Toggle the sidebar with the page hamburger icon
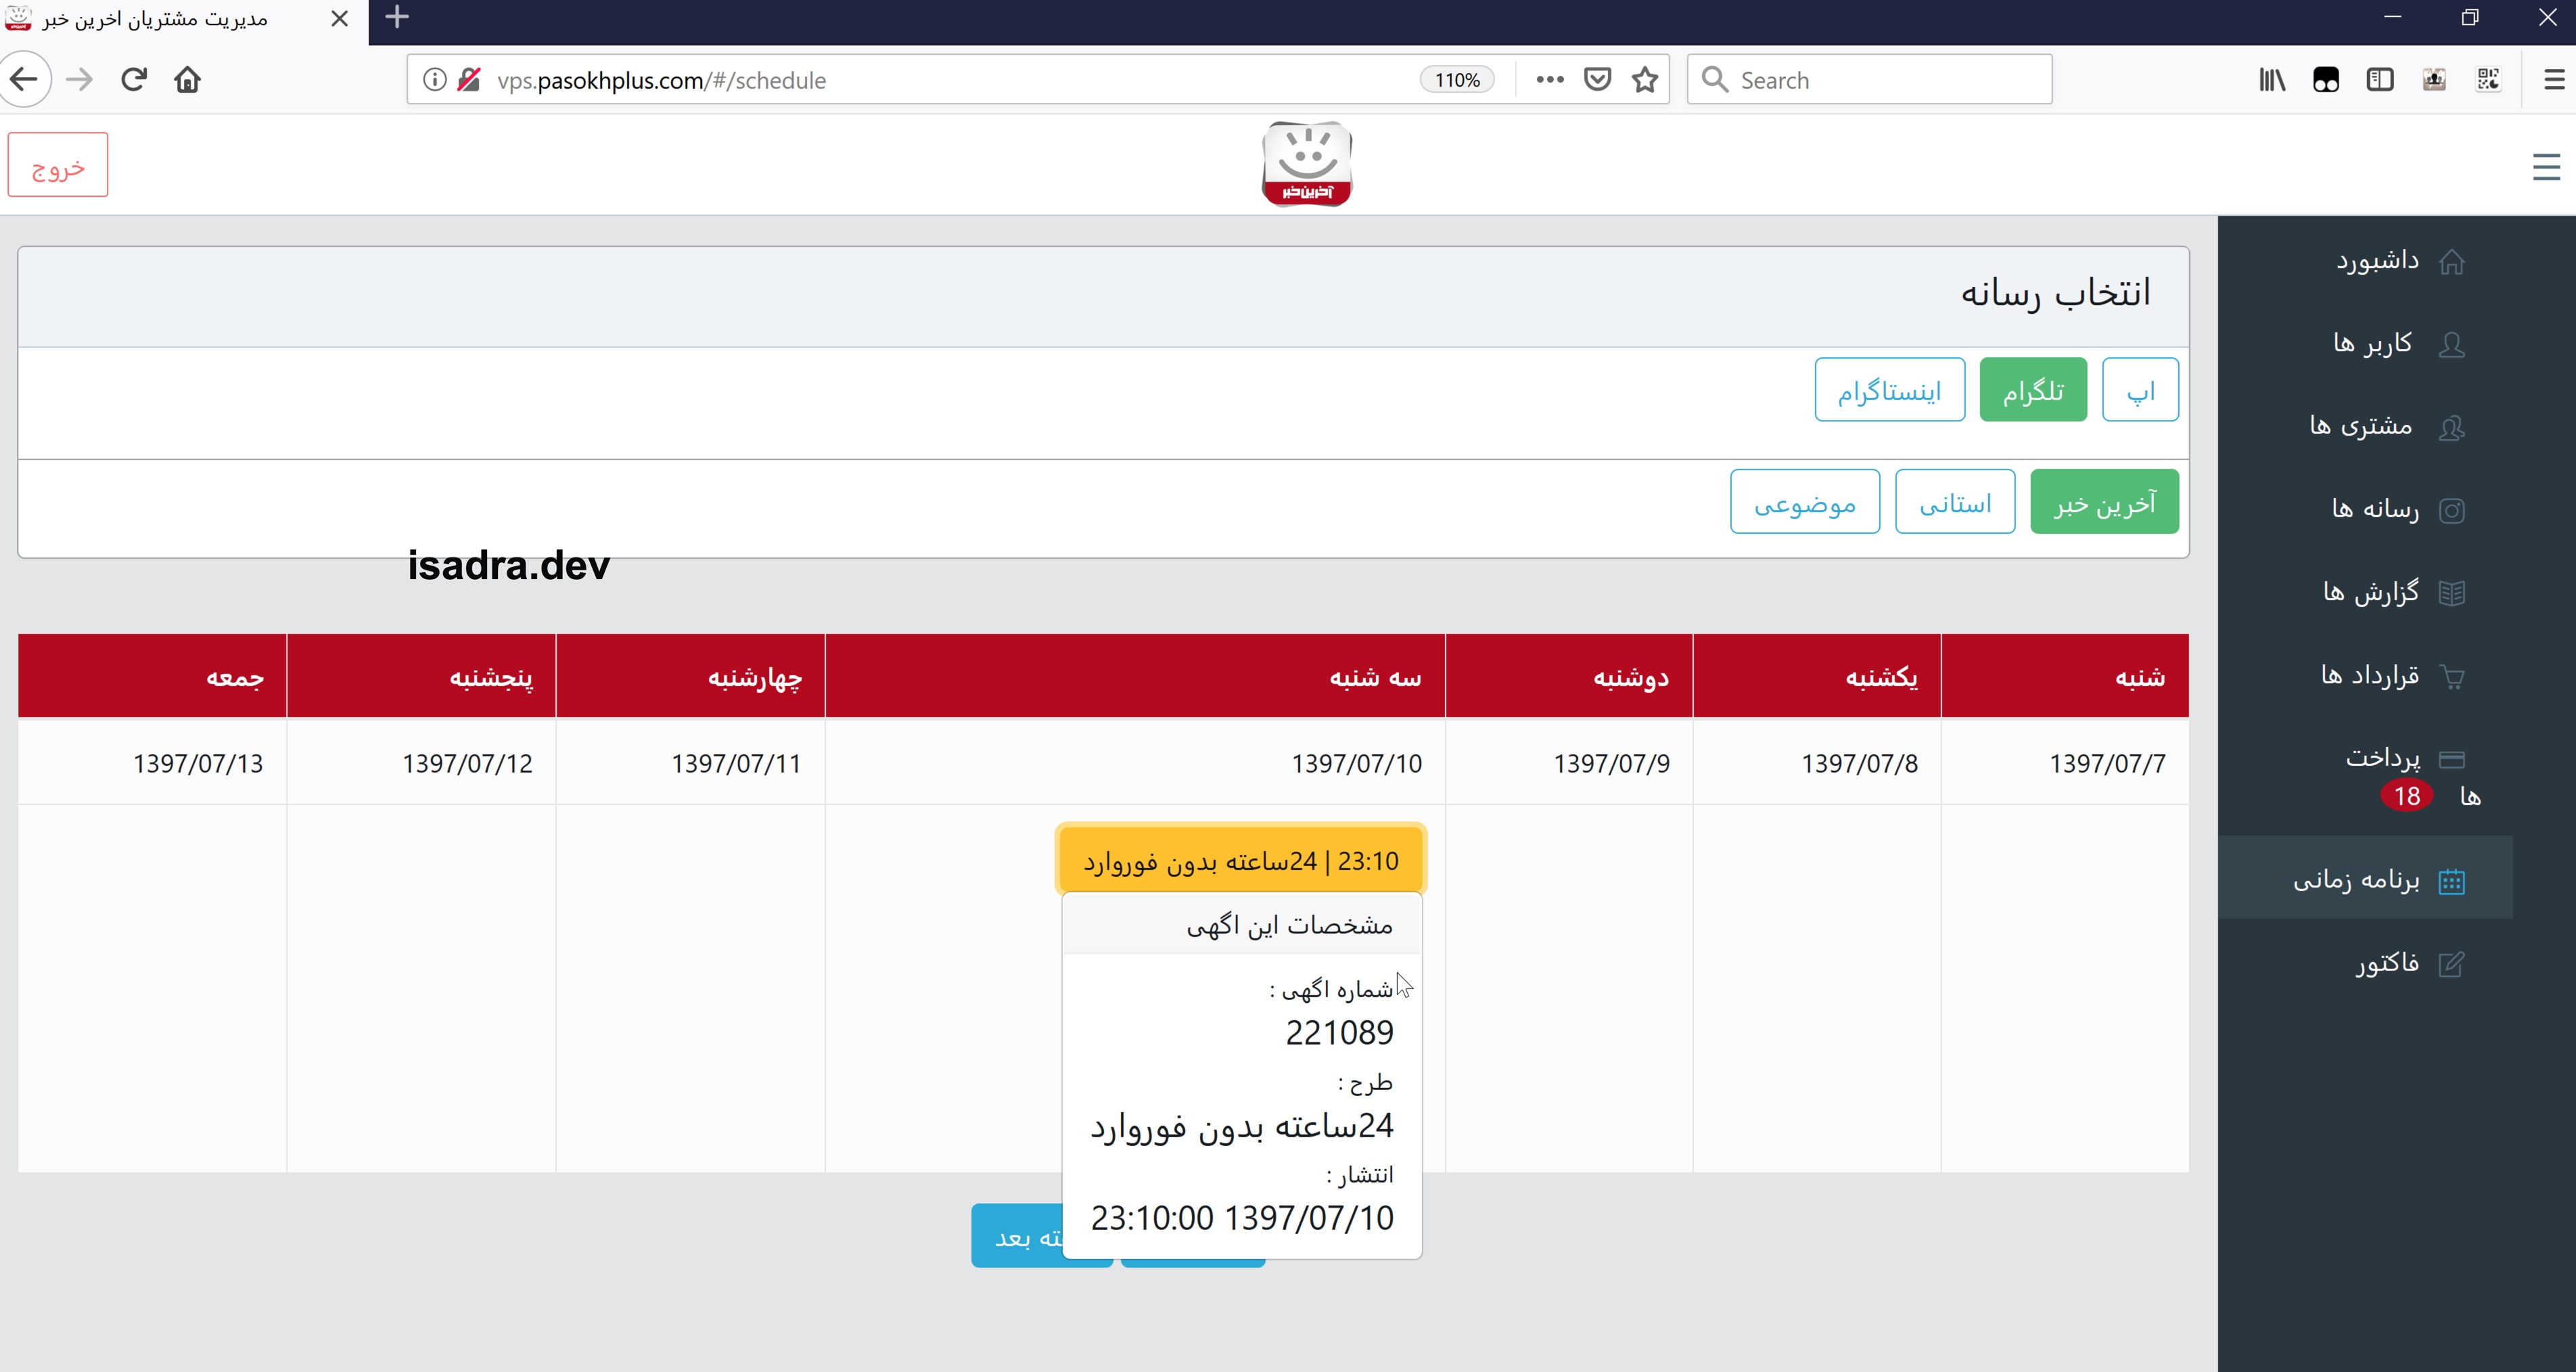Screen dimensions: 2576x1372 pyautogui.click(x=2546, y=167)
